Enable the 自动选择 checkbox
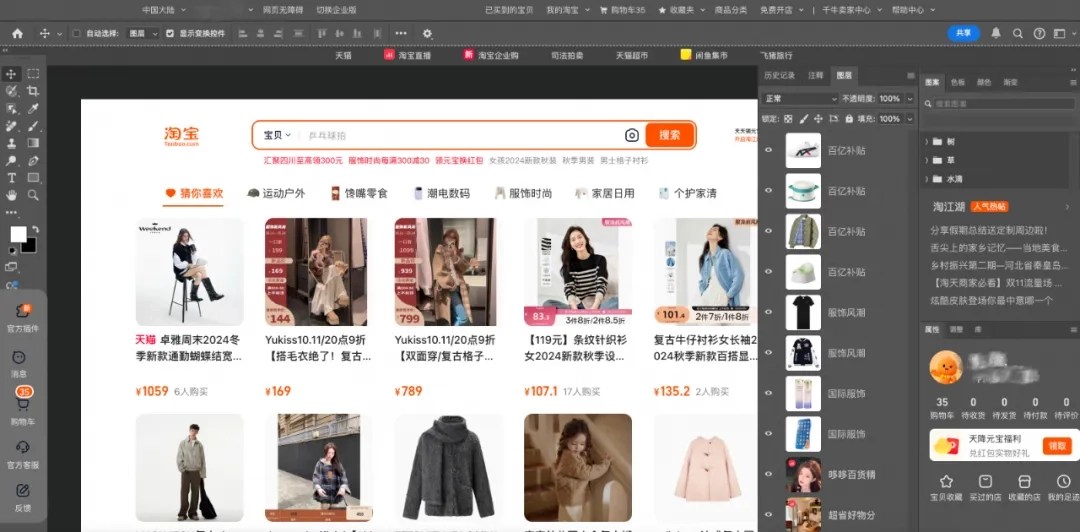Screen dimensions: 1080x532 tap(77, 33)
